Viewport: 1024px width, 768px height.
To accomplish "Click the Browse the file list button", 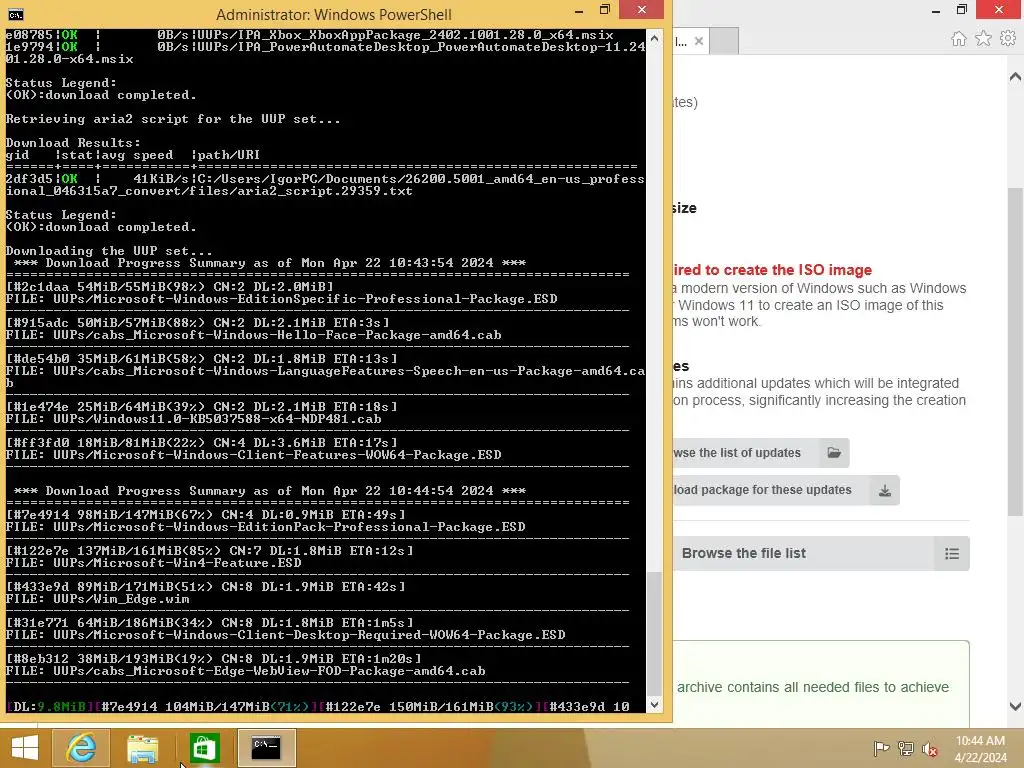I will click(x=821, y=554).
